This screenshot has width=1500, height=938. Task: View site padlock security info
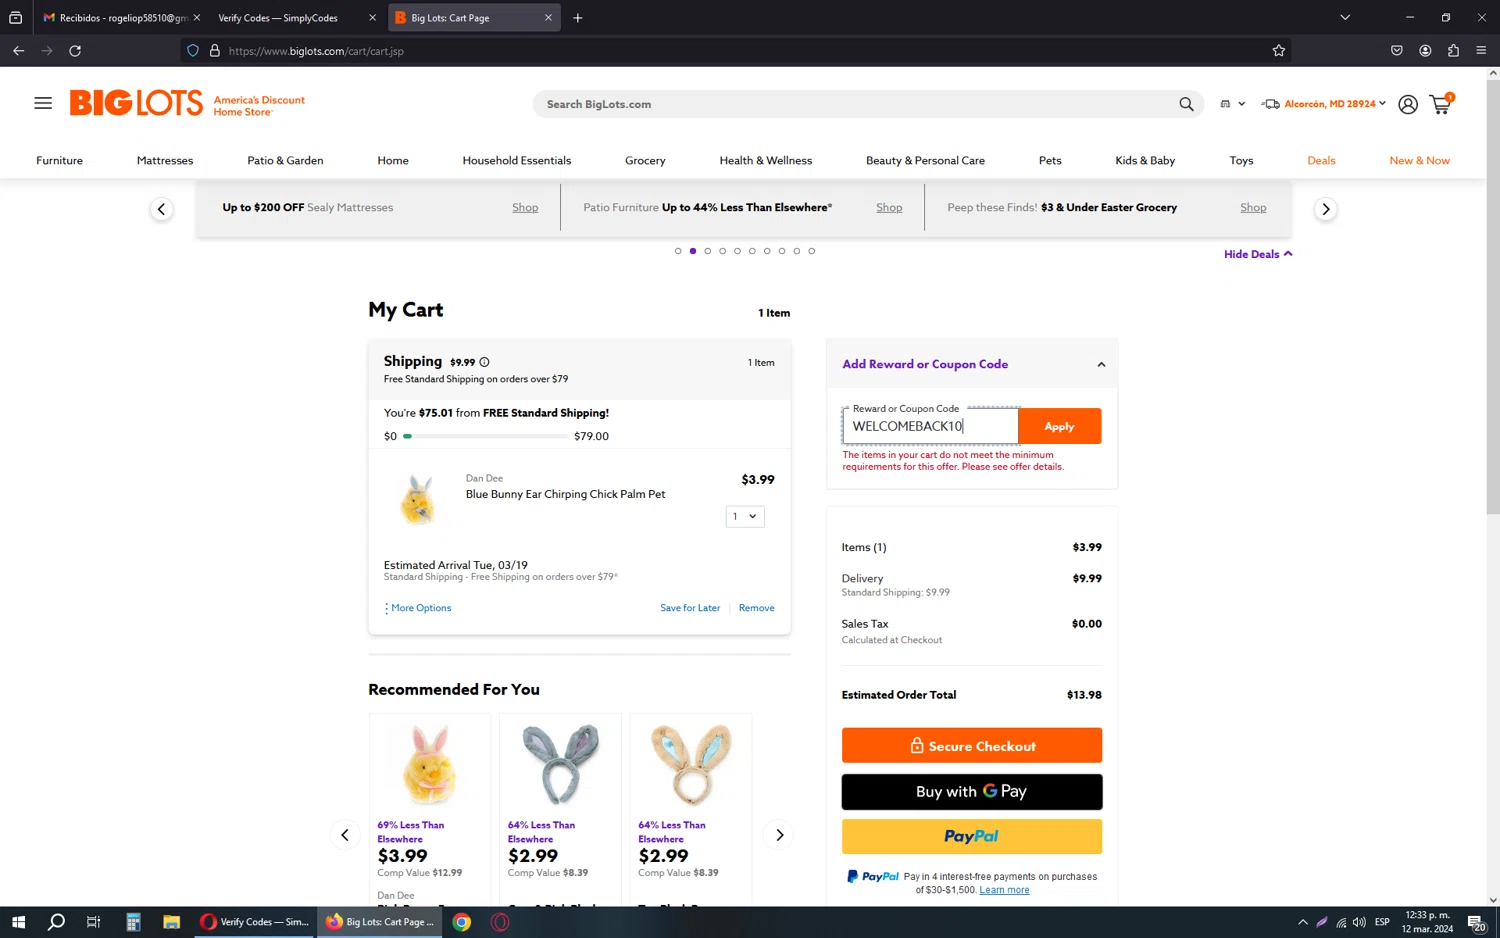(x=214, y=51)
